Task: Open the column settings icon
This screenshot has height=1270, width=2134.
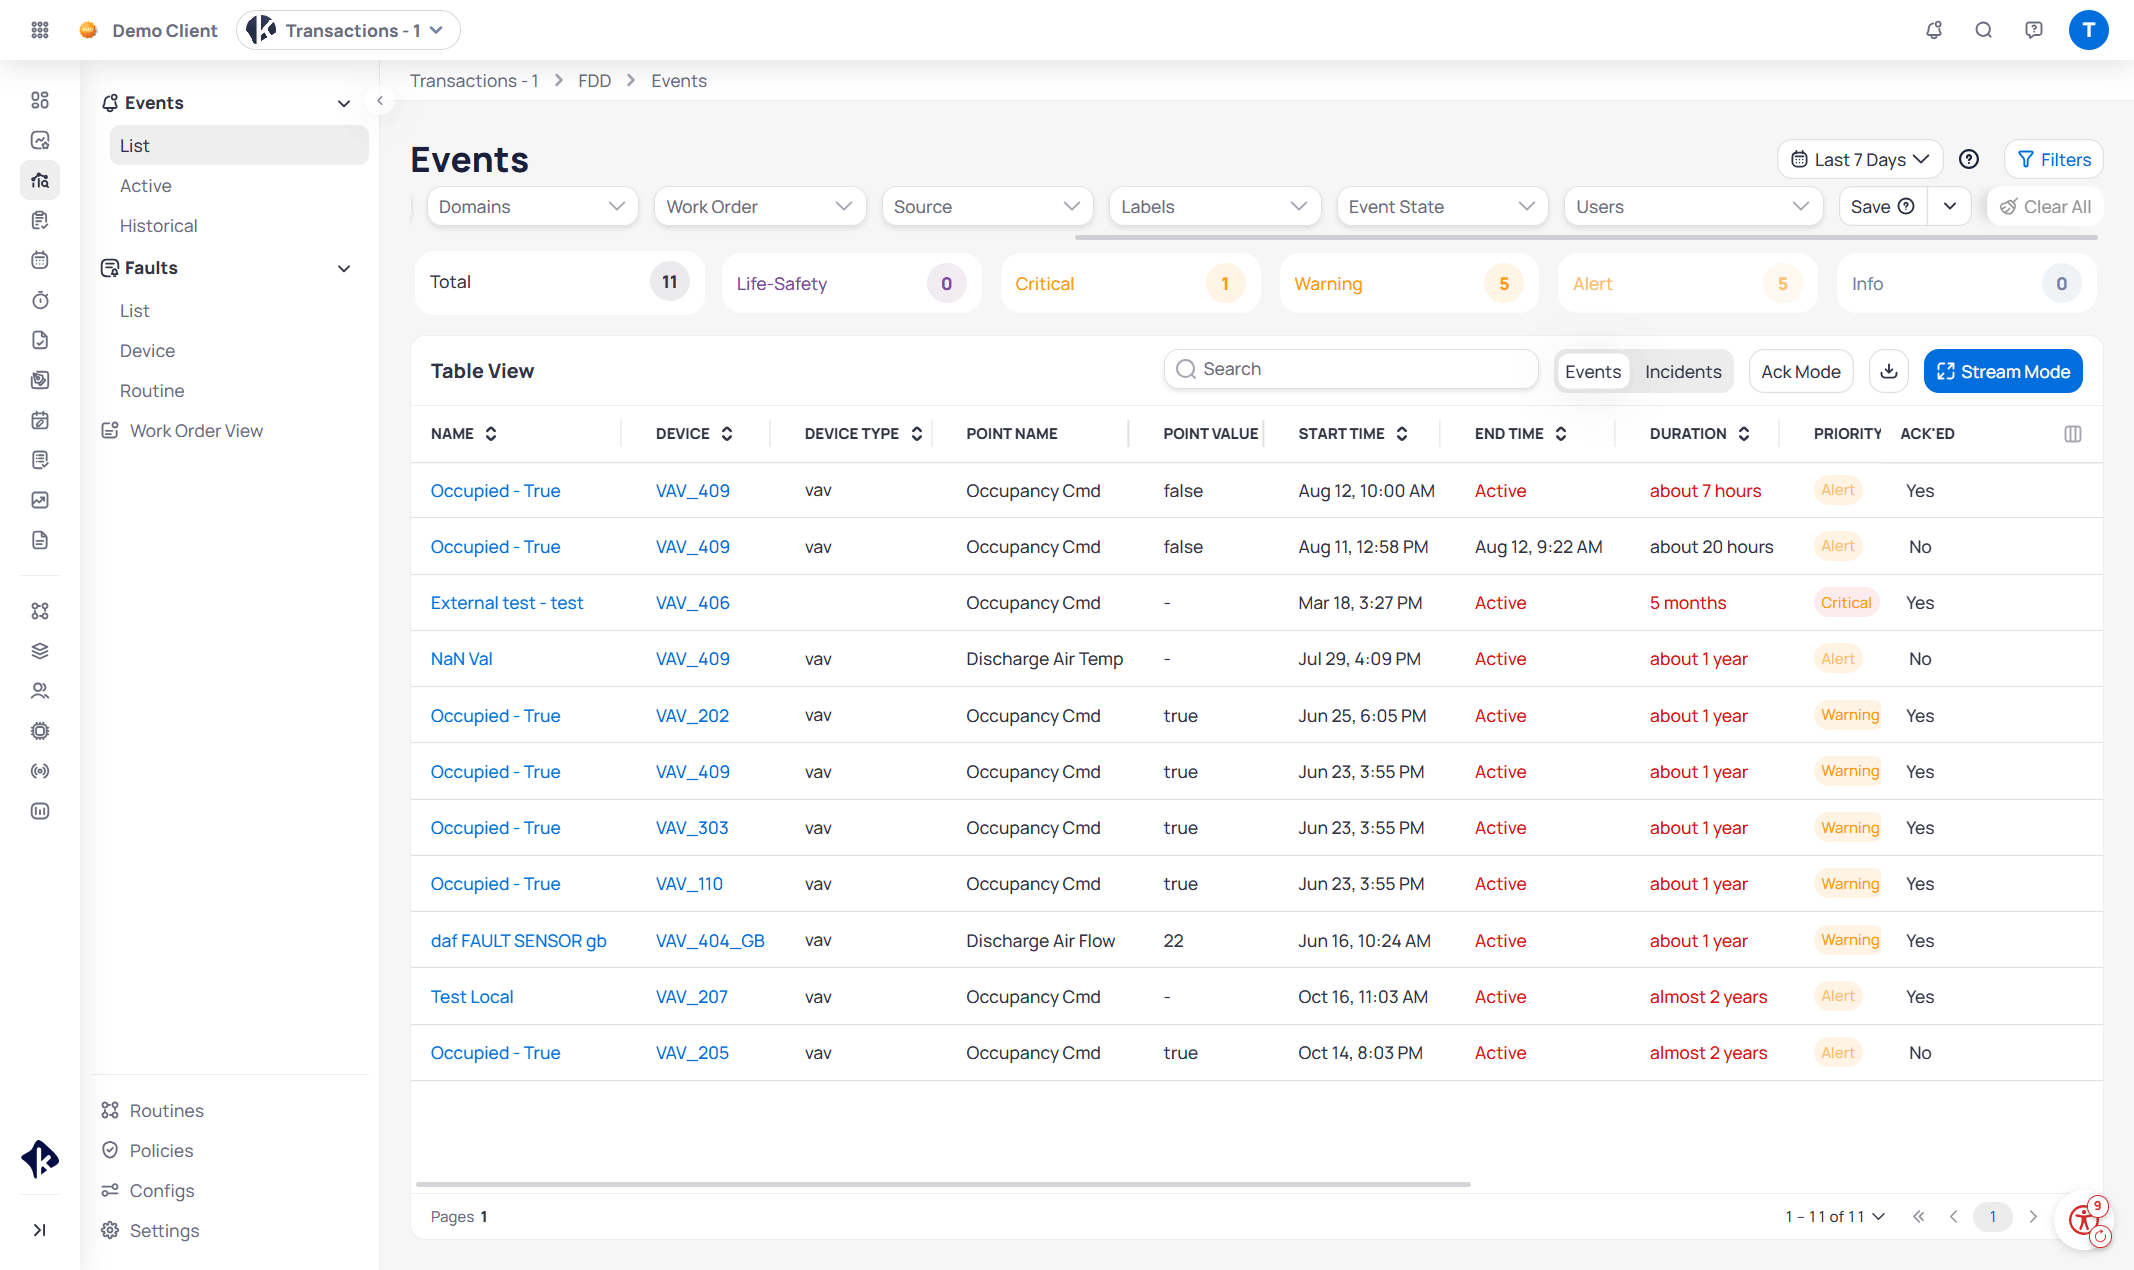Action: 2073,434
